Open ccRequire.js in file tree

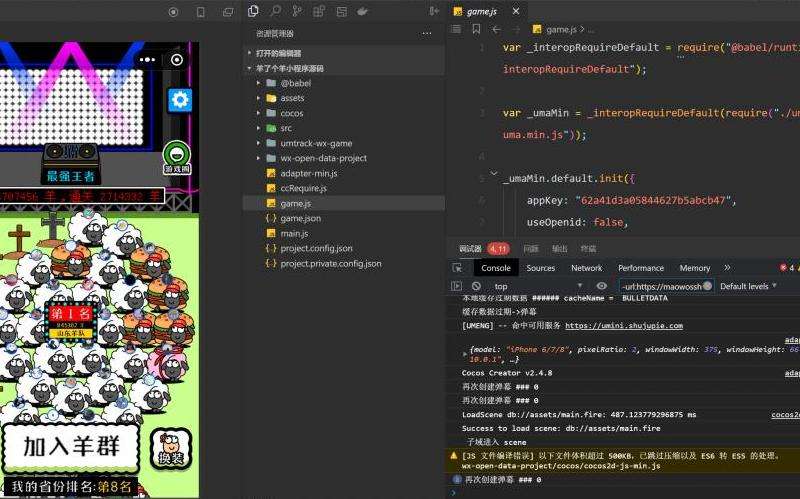(303, 188)
